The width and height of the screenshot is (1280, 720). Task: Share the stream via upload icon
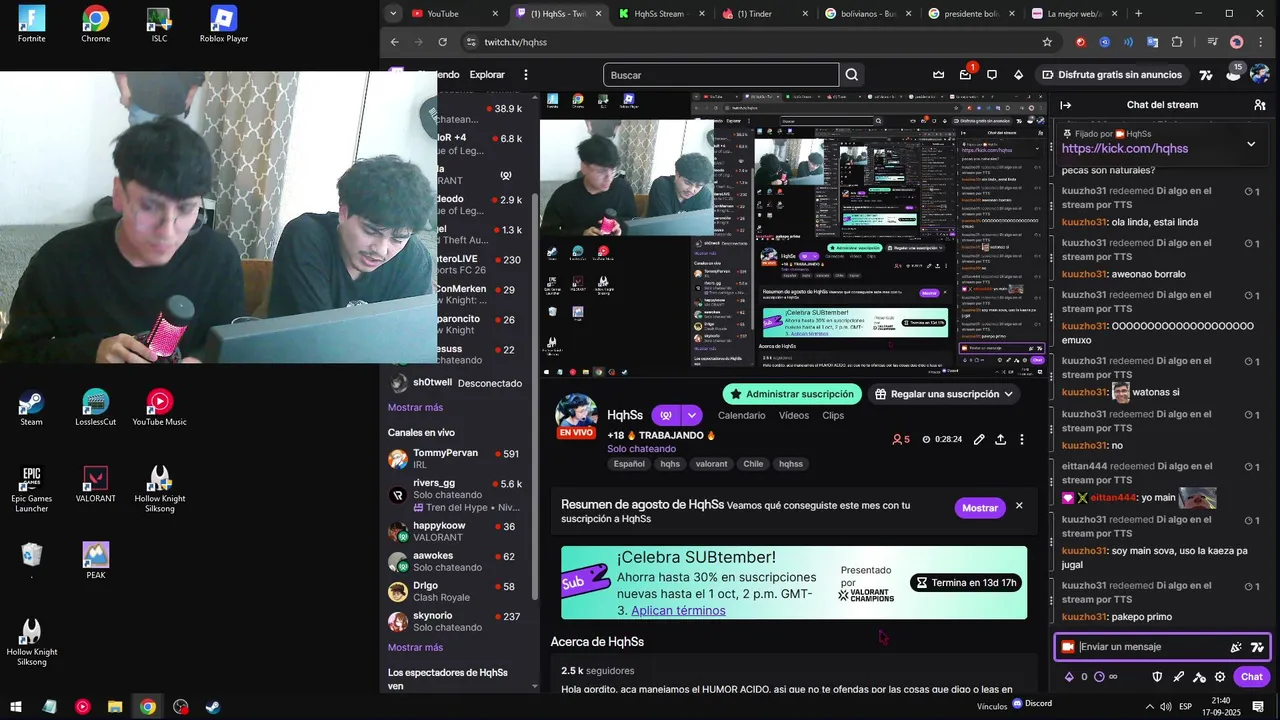point(1000,439)
